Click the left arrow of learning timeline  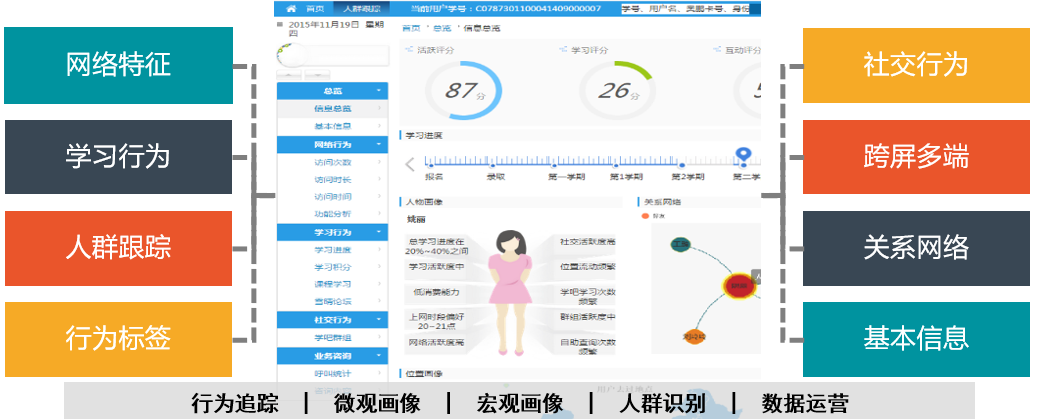410,165
